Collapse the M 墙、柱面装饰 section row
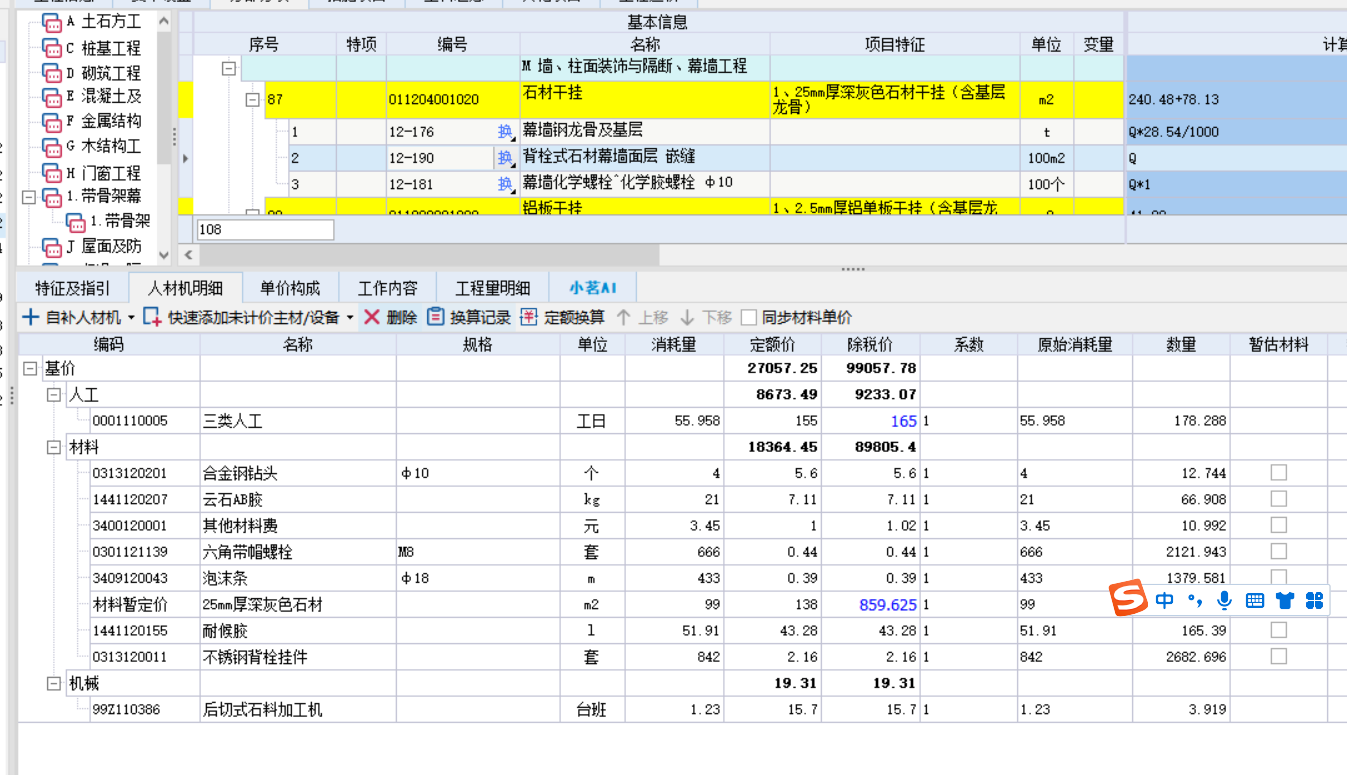Viewport: 1347px width, 775px height. click(229, 68)
